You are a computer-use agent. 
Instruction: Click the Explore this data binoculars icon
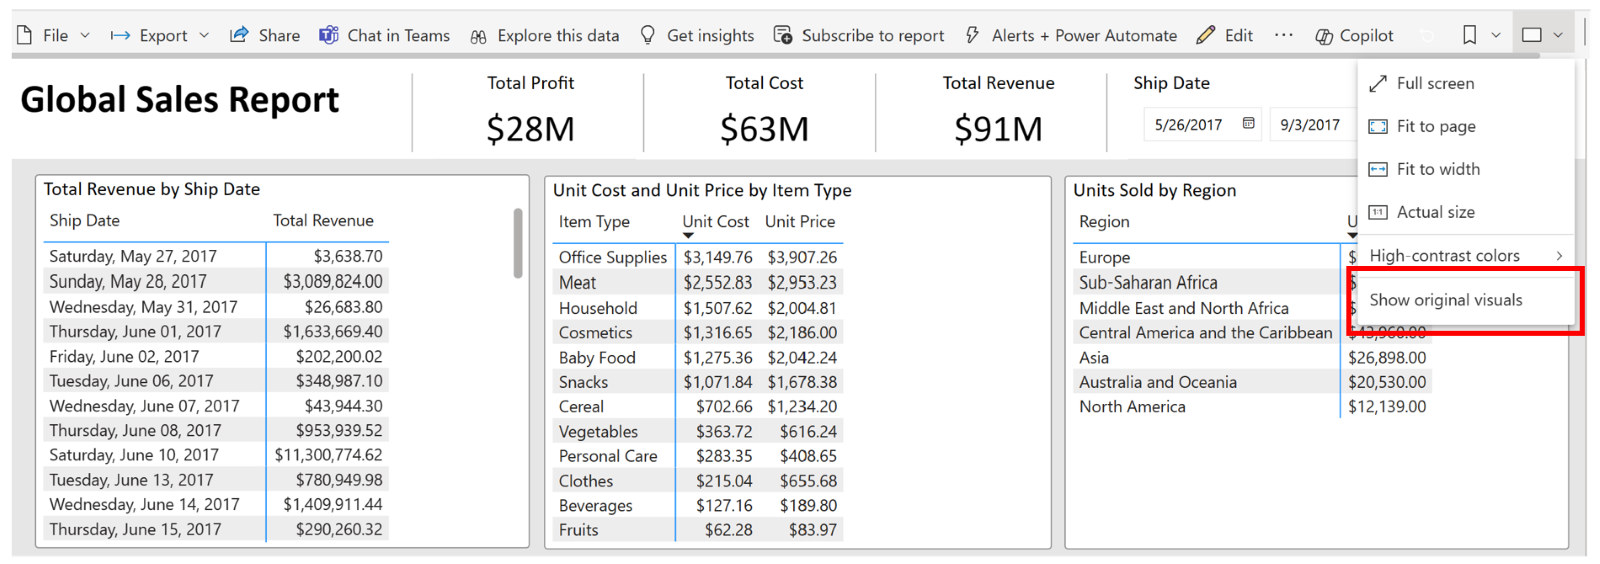click(479, 36)
